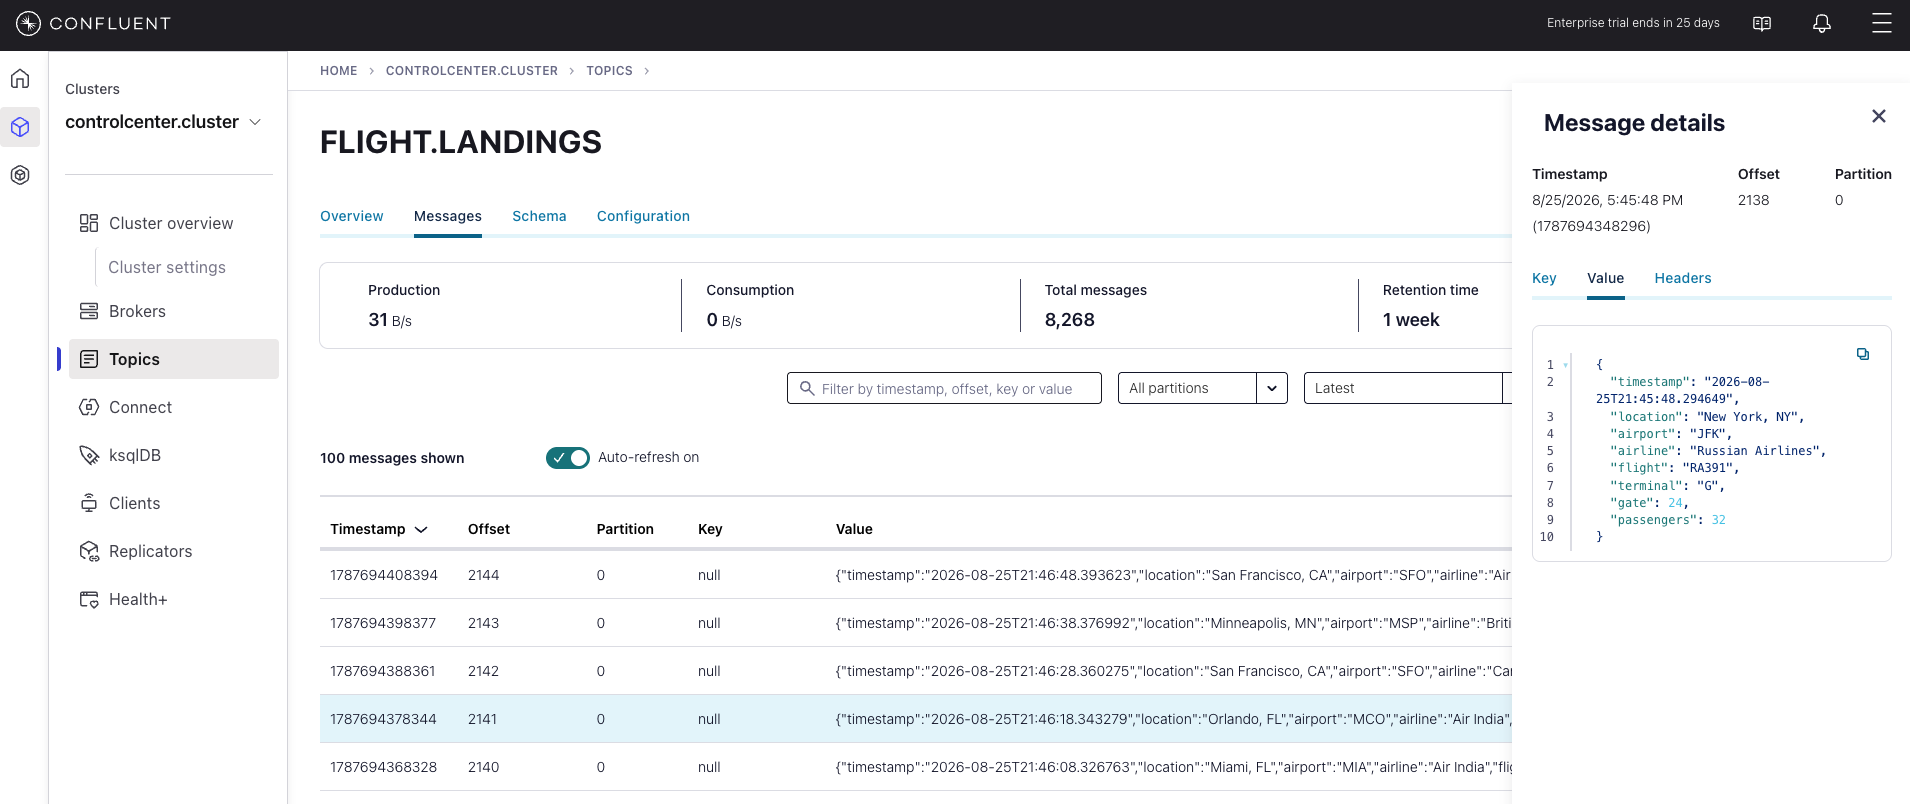Open ksqlDB page

coord(135,455)
